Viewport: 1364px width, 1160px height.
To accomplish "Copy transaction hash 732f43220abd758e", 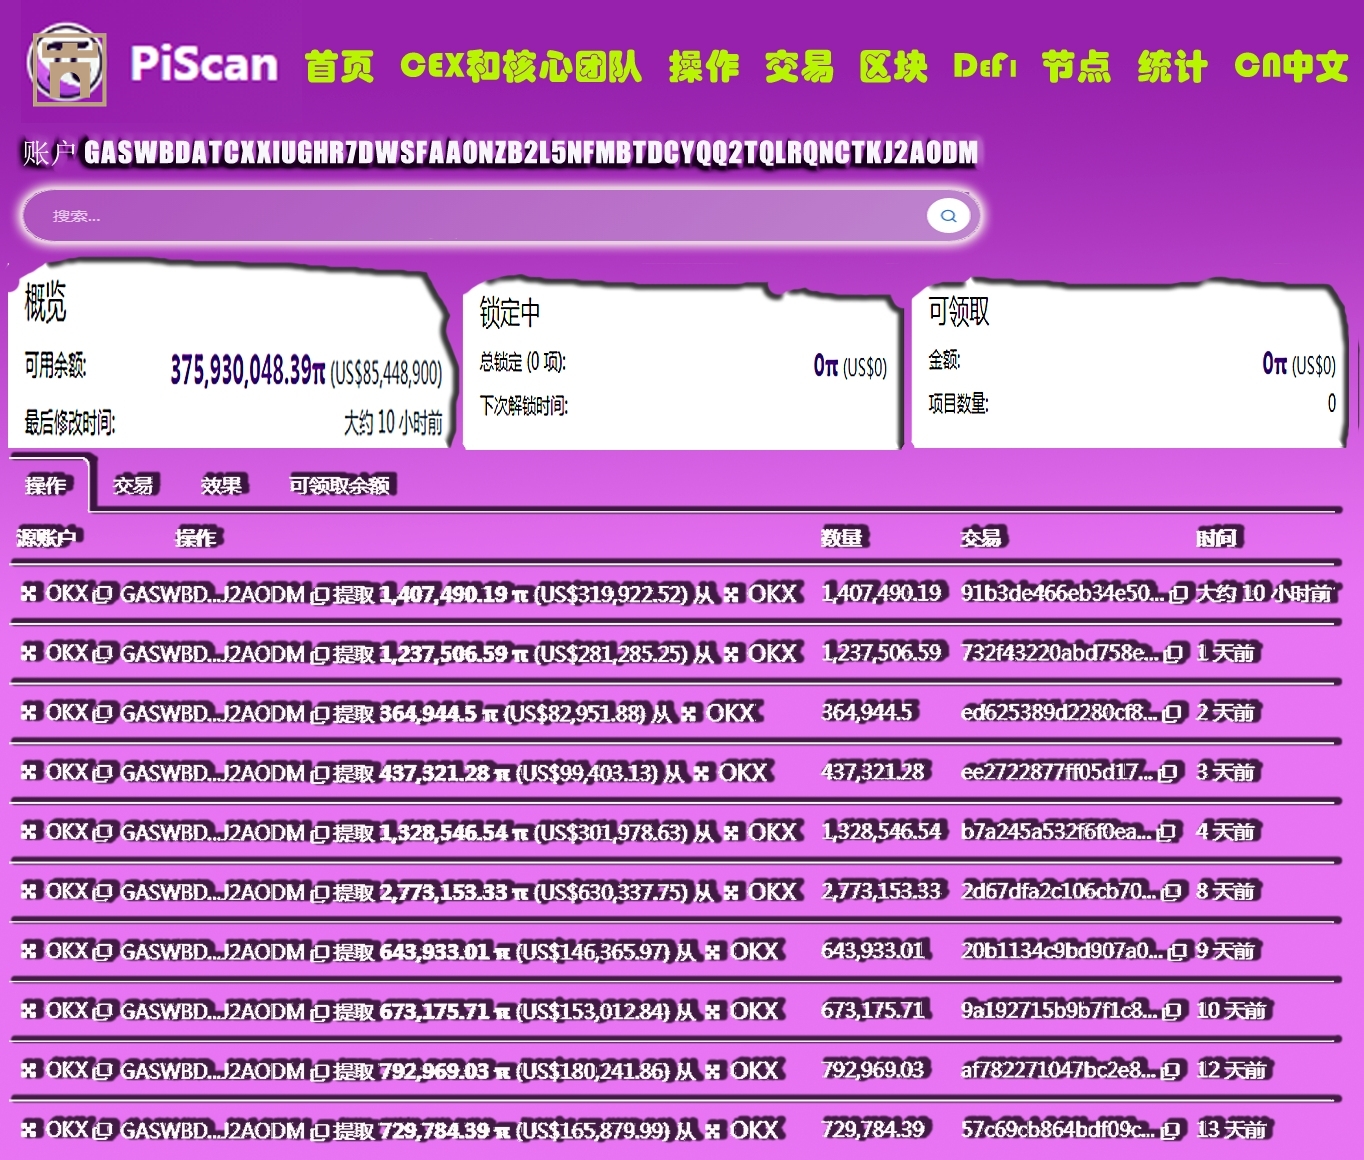I will point(1173,654).
